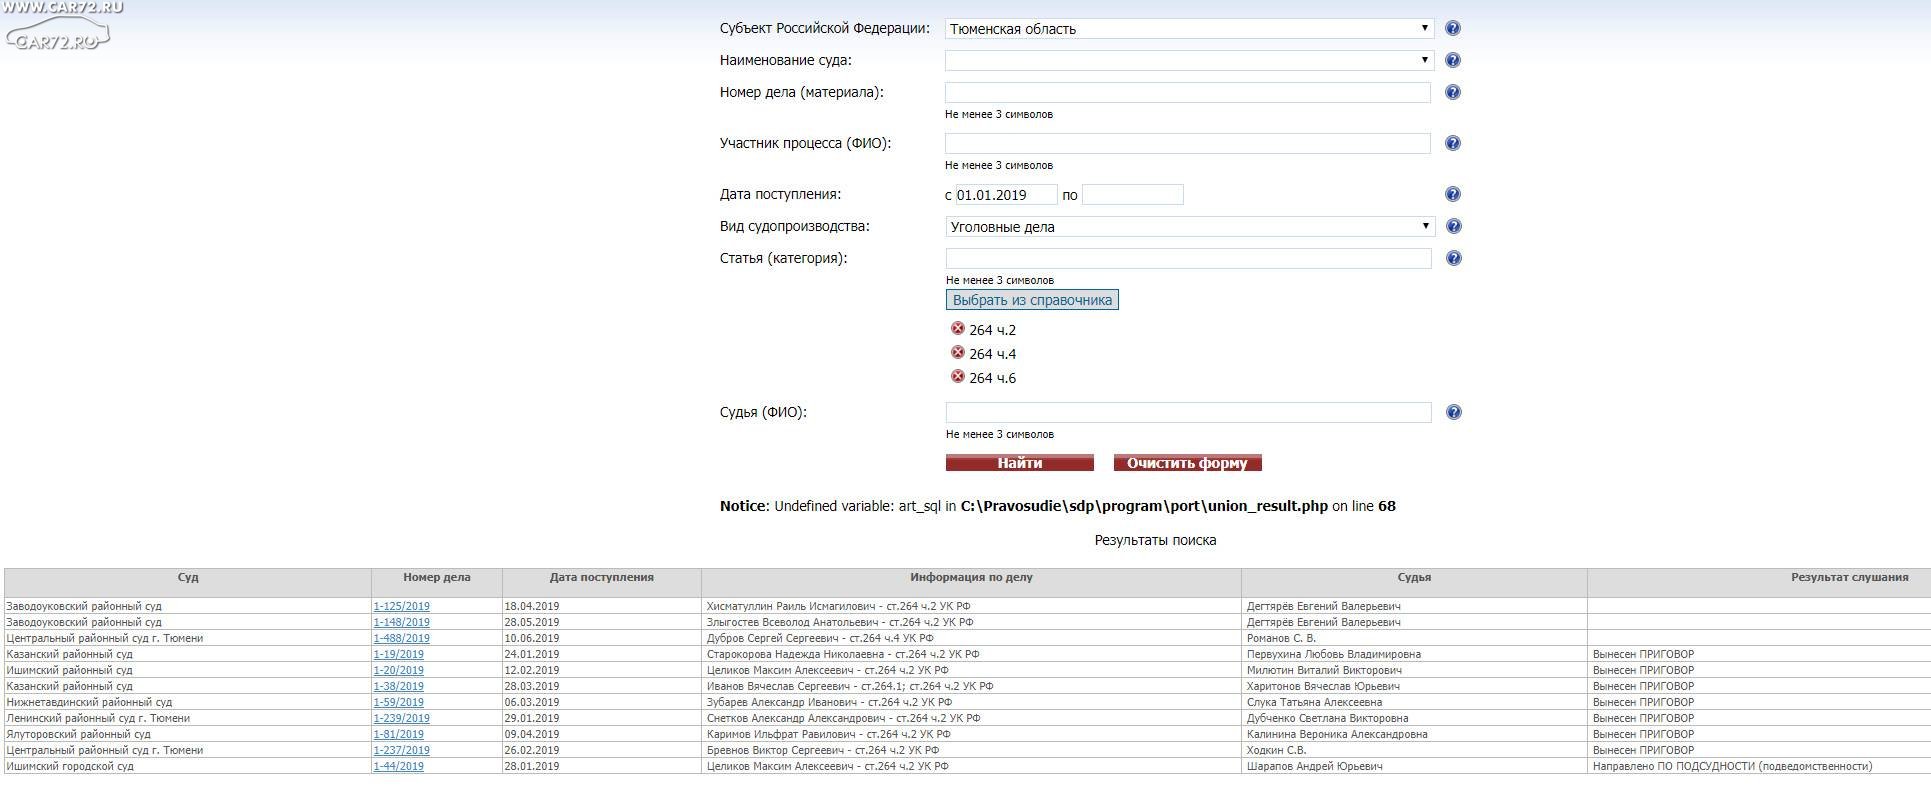Image resolution: width=1931 pixels, height=808 pixels.
Task: Open the Вид судопроизводства dropdown
Action: point(1188,227)
